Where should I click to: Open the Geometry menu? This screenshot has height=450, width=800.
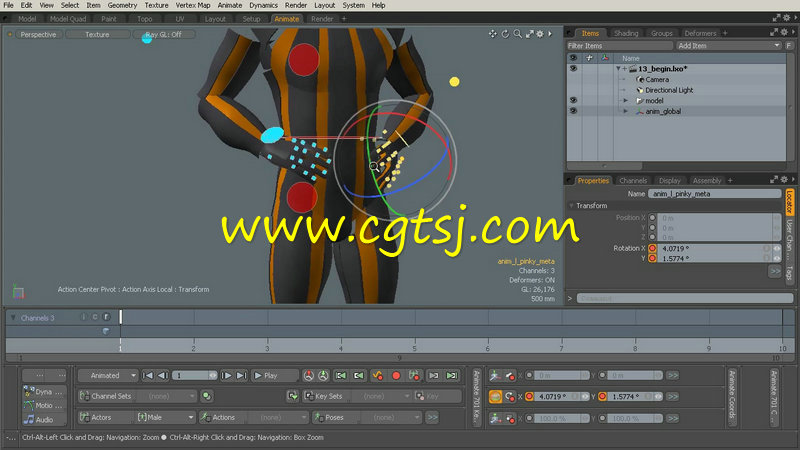click(122, 5)
